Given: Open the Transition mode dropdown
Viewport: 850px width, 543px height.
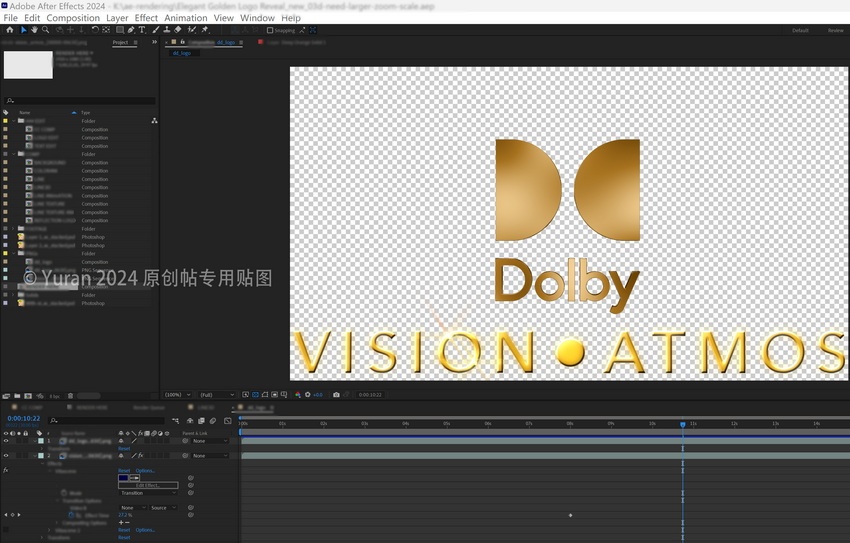Looking at the screenshot, I should tap(148, 493).
